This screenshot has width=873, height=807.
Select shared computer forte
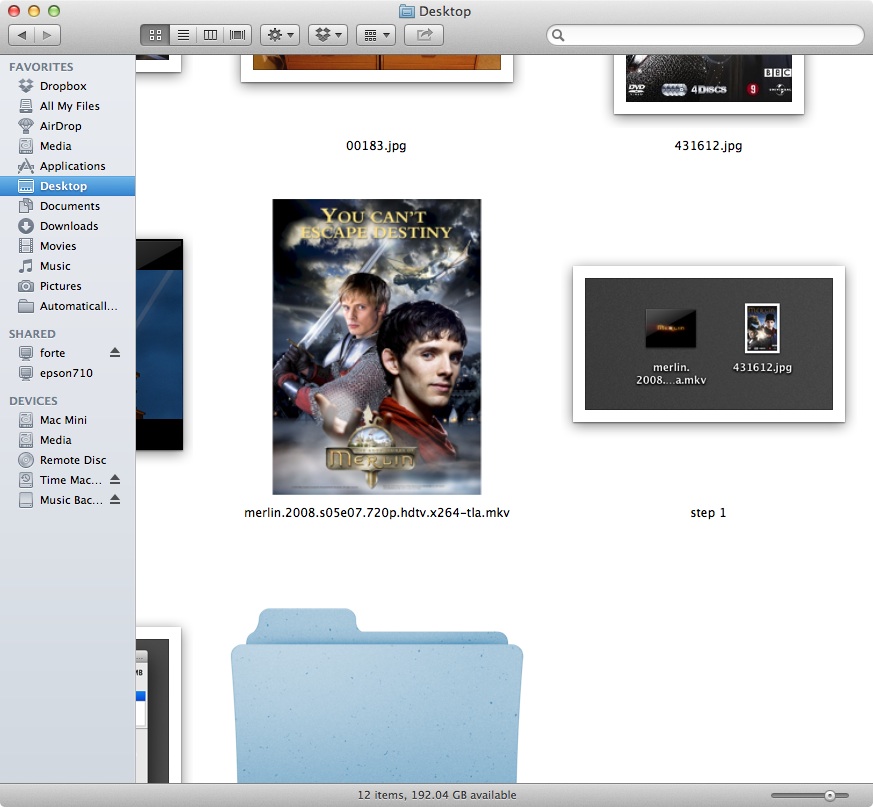[x=52, y=353]
